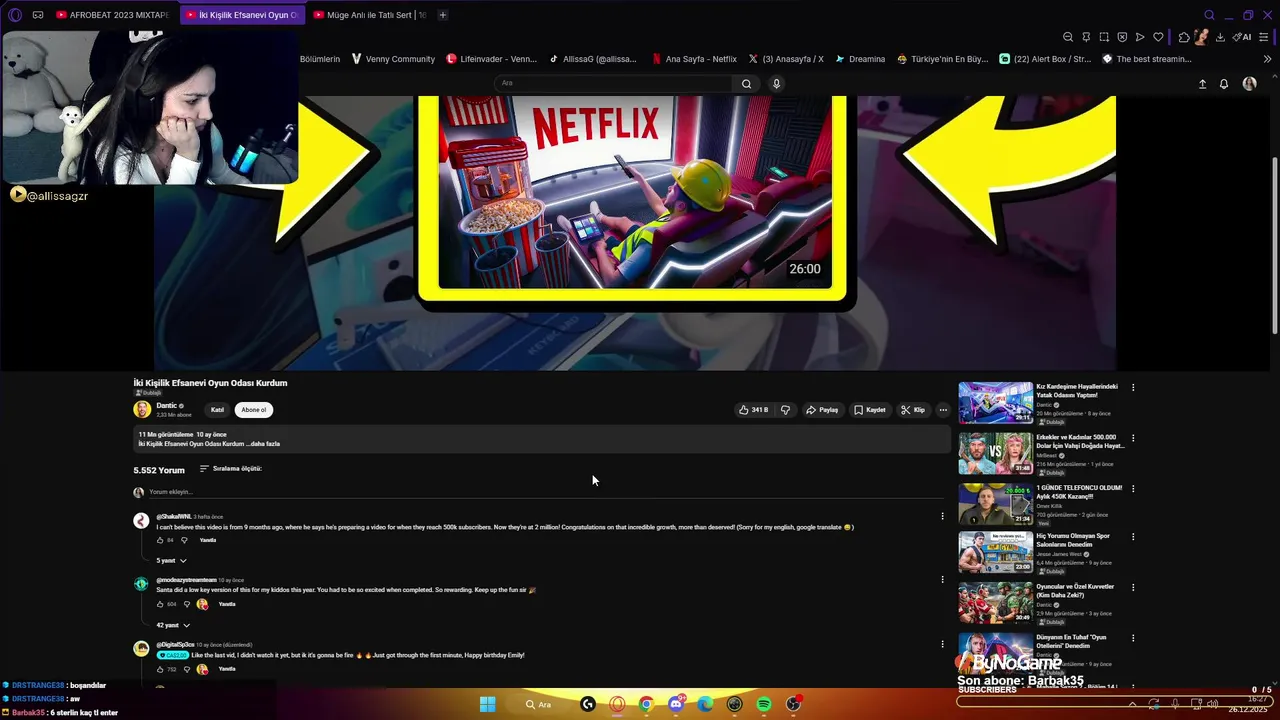Screen dimensions: 1280x720
Task: Click the pin icon in address bar
Action: click(x=1086, y=37)
